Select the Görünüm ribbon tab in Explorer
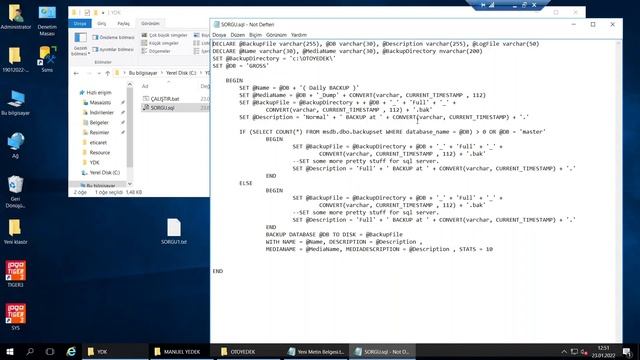This screenshot has height=360, width=640. click(150, 24)
